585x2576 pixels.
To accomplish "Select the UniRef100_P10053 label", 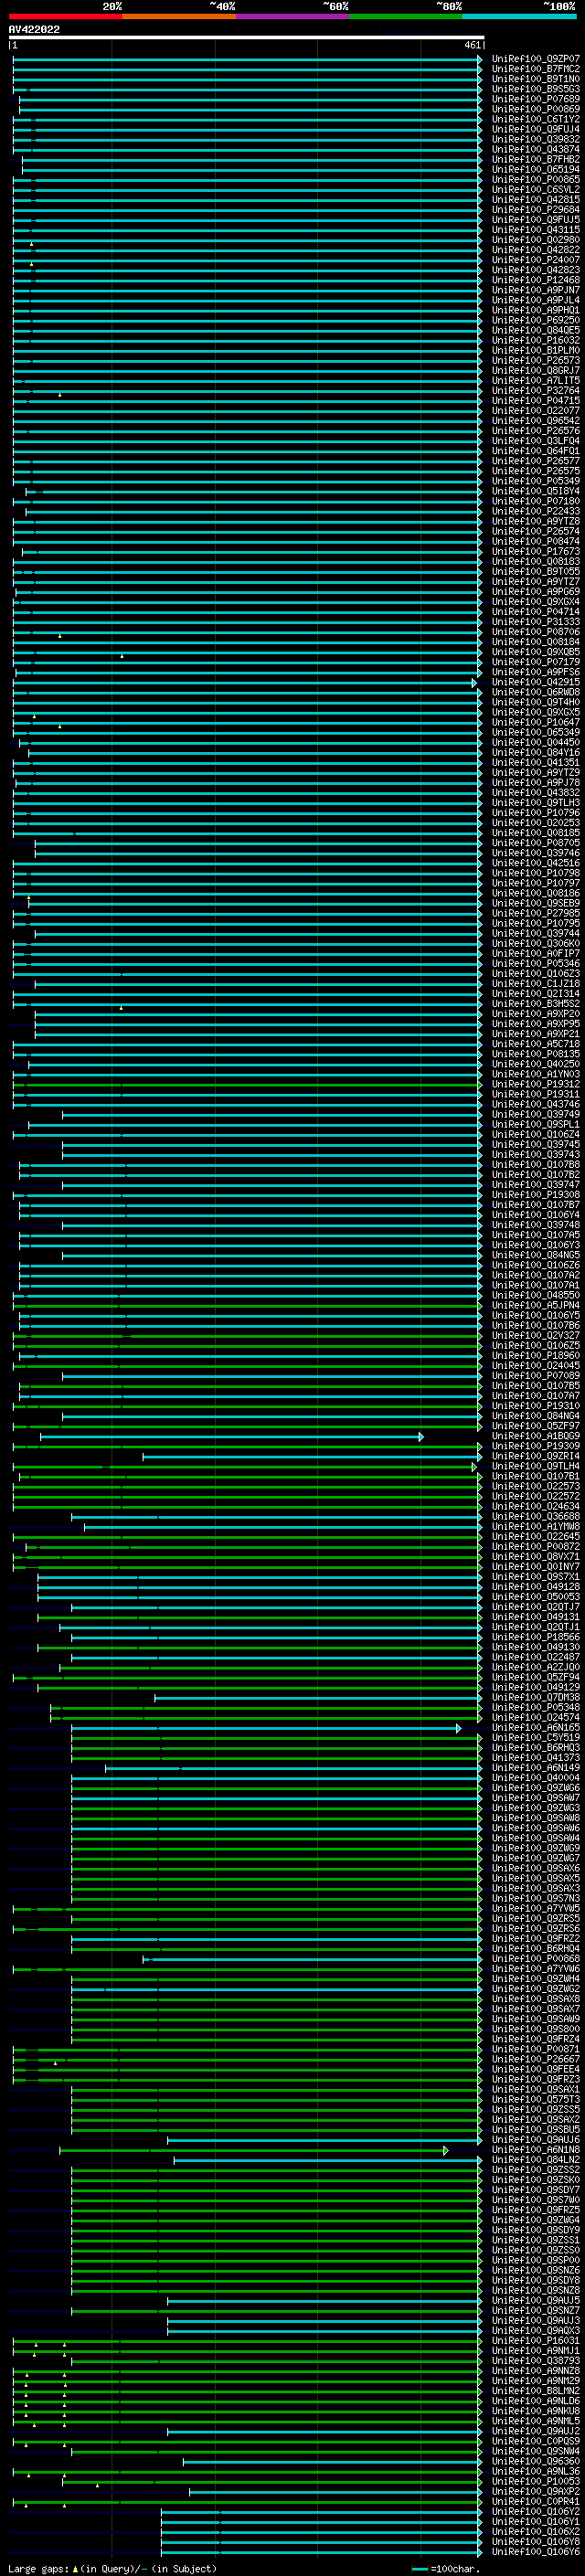I will 535,2482.
